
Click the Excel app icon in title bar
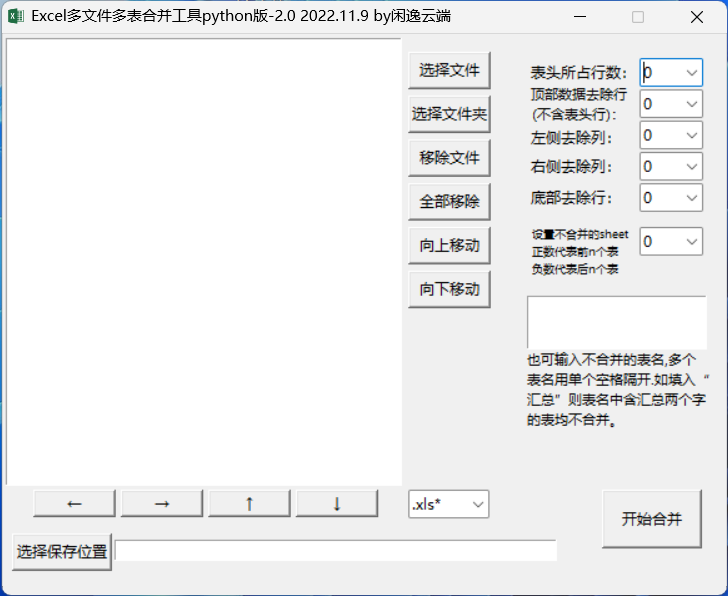(16, 17)
